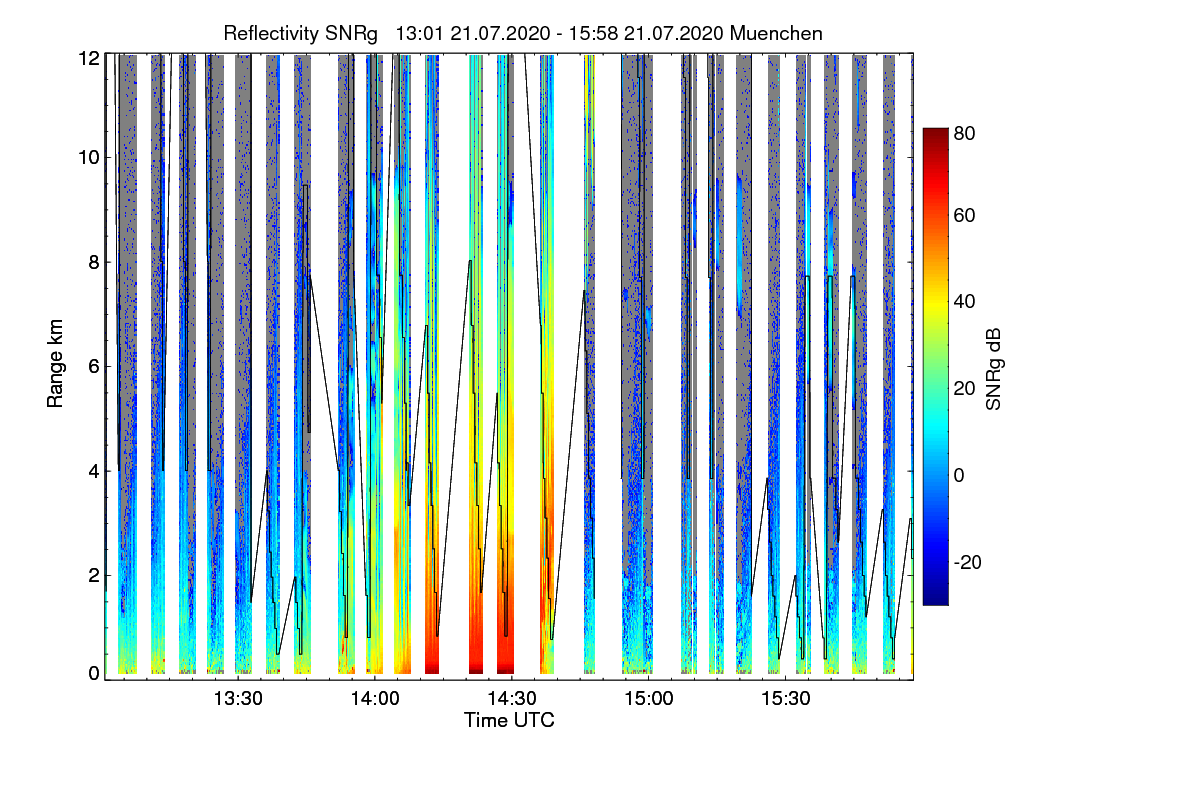
Task: Click the 4 km range tick label
Action: tap(94, 470)
